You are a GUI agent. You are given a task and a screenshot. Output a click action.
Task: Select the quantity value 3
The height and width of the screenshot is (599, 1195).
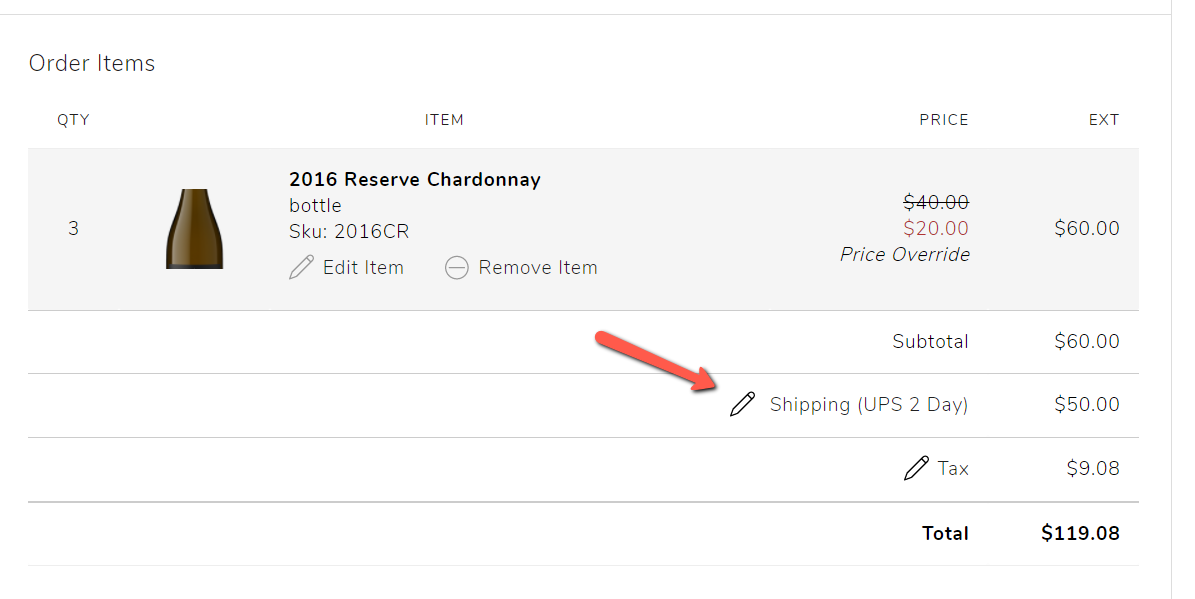click(73, 228)
